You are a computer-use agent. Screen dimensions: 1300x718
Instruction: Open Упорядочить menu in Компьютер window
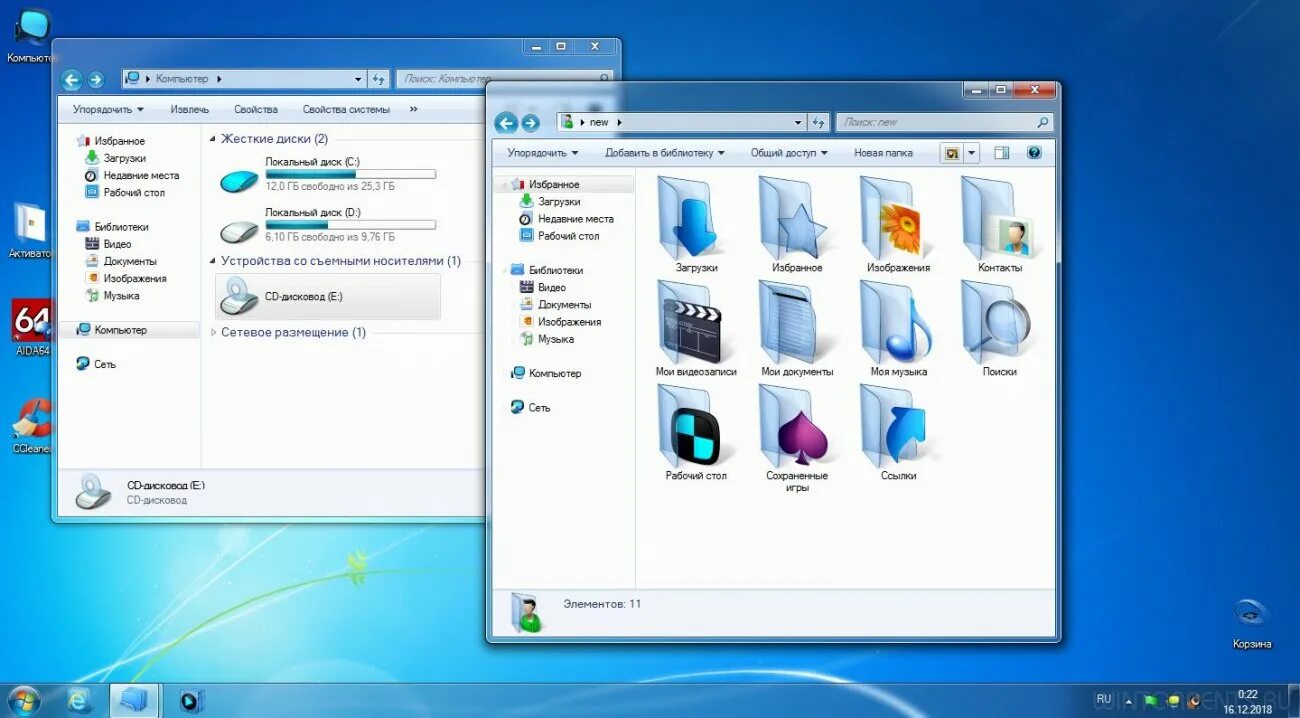(x=108, y=110)
